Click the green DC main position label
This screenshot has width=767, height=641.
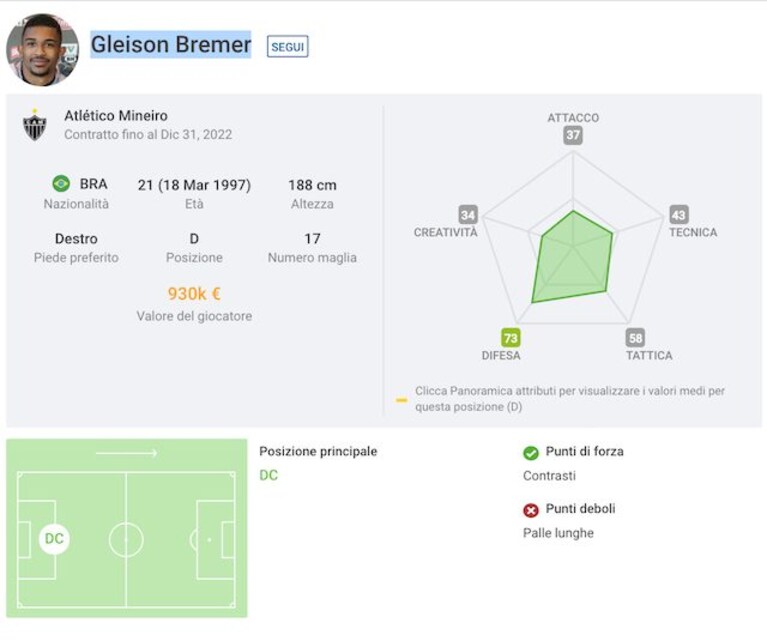click(x=269, y=475)
